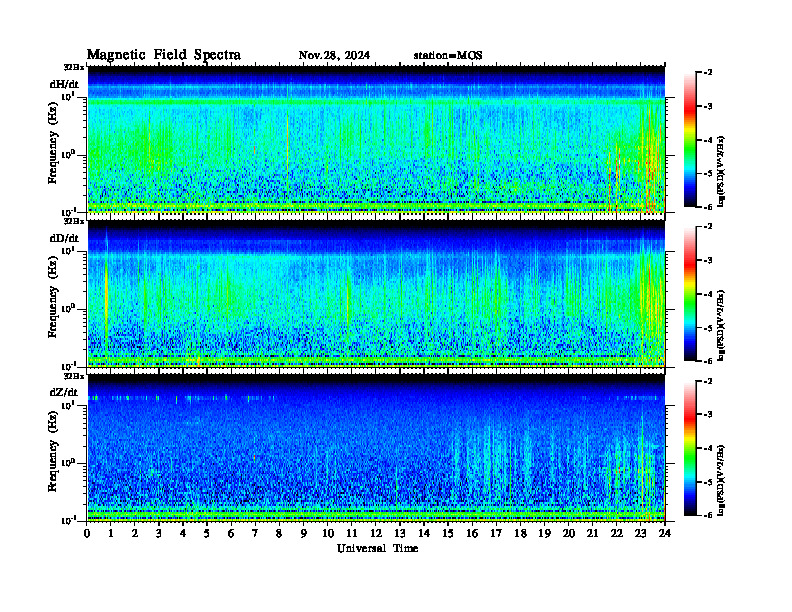The width and height of the screenshot is (792, 612).
Task: Click the hour 10 tick label
Action: [328, 533]
